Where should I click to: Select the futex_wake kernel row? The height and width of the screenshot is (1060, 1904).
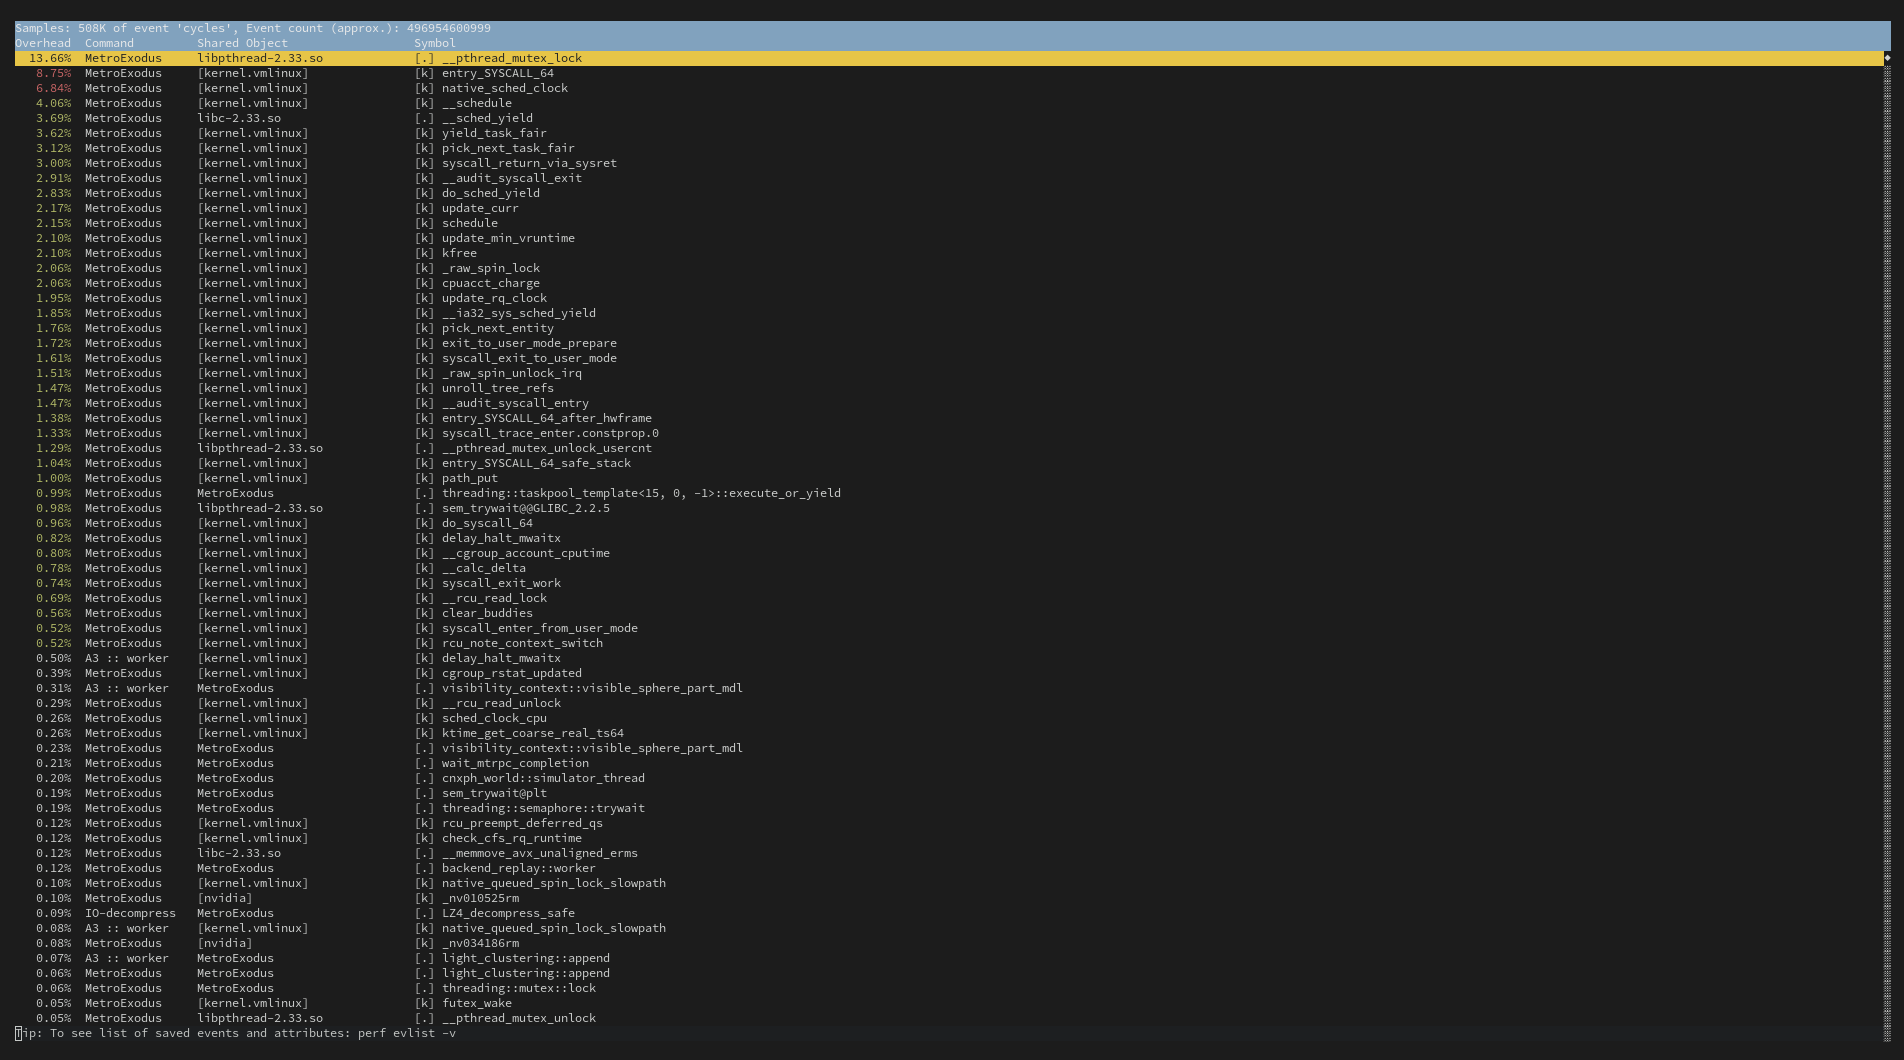tap(476, 1003)
